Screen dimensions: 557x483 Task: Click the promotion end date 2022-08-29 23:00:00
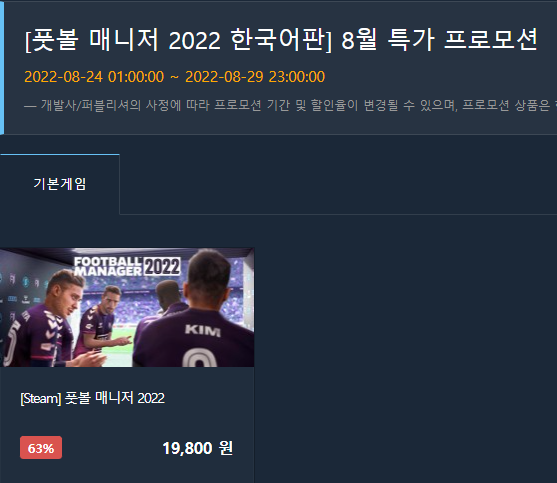coord(255,77)
